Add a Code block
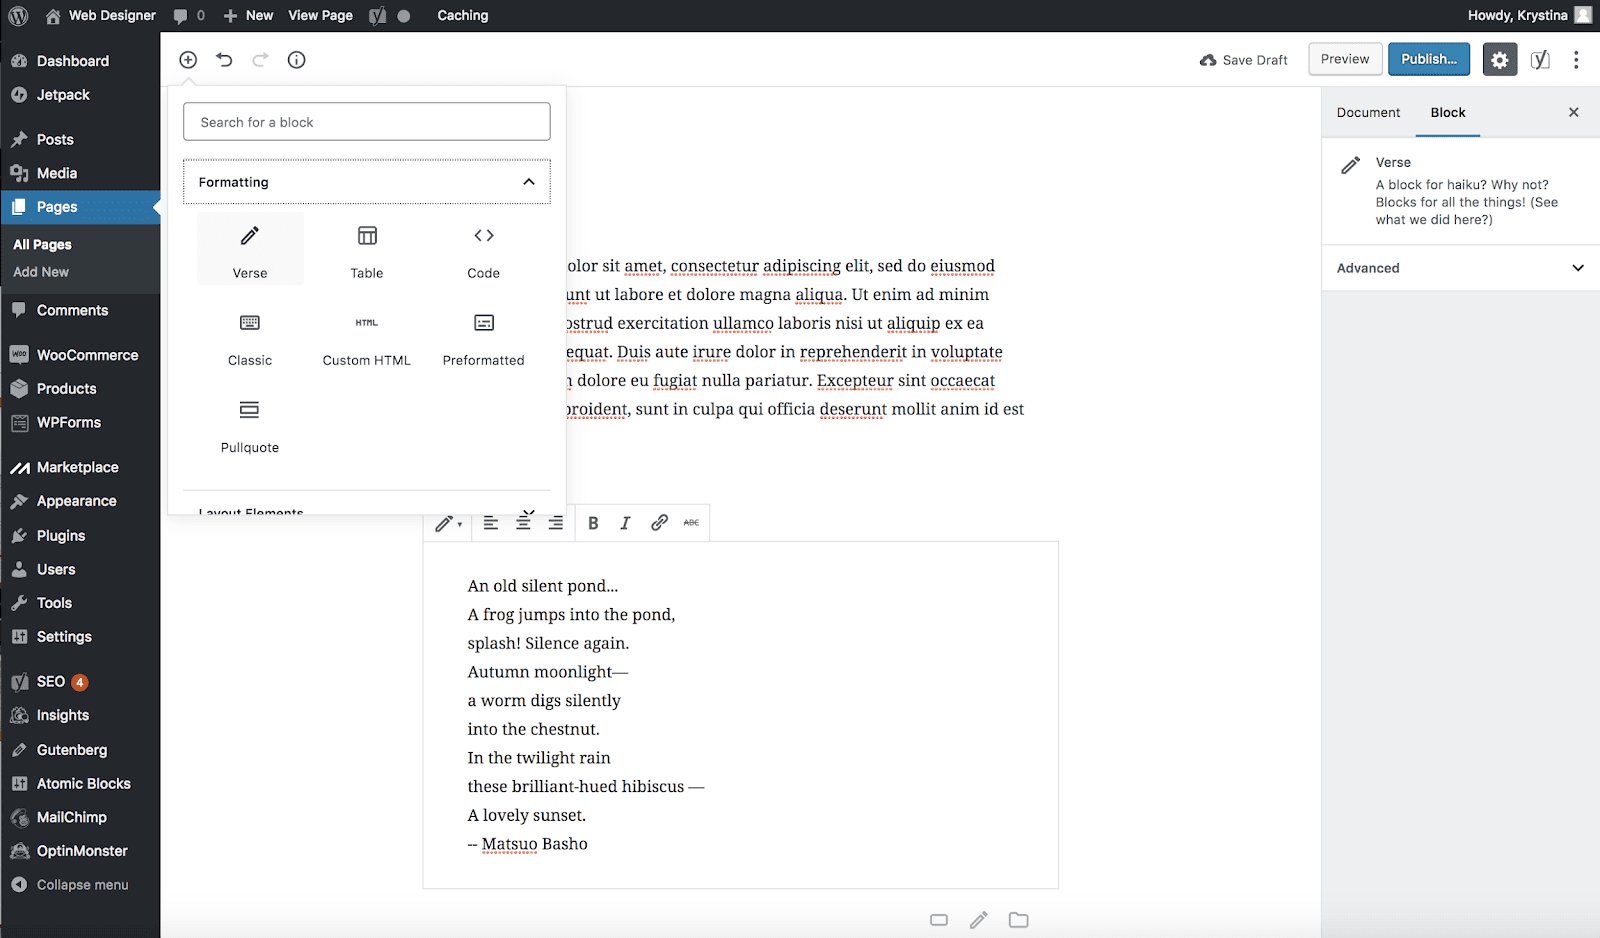Screen dimensions: 1600x938 pos(483,248)
